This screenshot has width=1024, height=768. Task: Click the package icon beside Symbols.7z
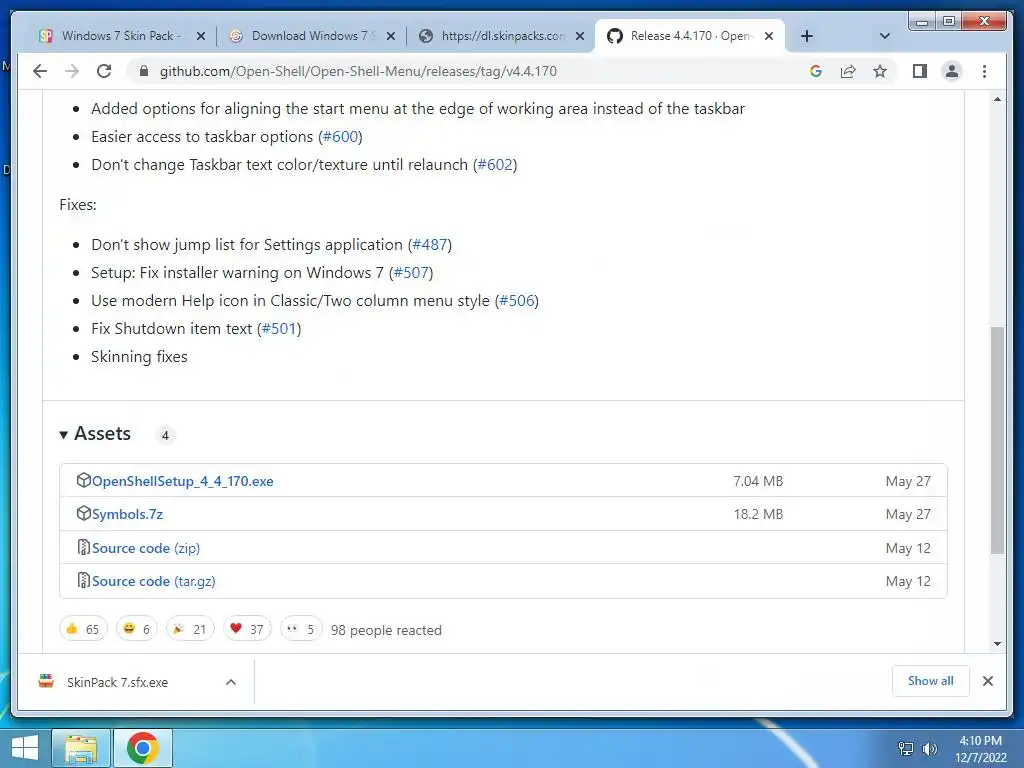pos(84,513)
